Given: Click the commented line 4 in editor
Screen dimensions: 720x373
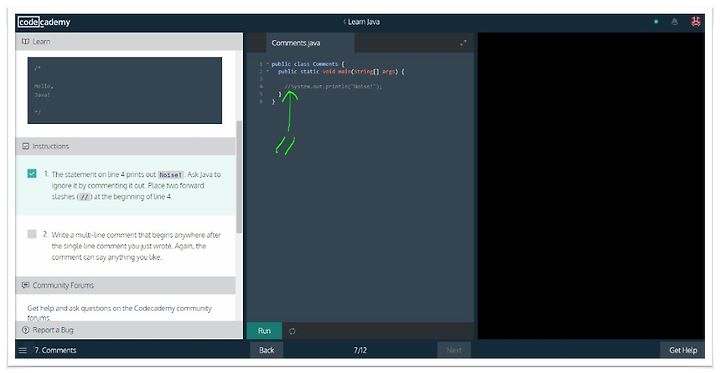Looking at the screenshot, I should [333, 86].
